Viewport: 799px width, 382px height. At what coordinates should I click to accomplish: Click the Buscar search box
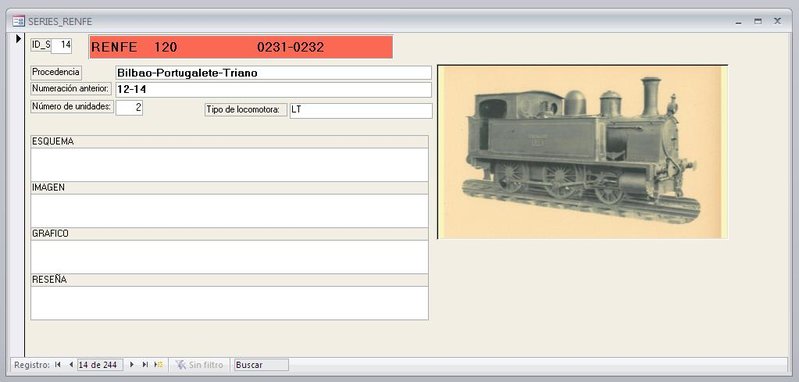point(261,365)
